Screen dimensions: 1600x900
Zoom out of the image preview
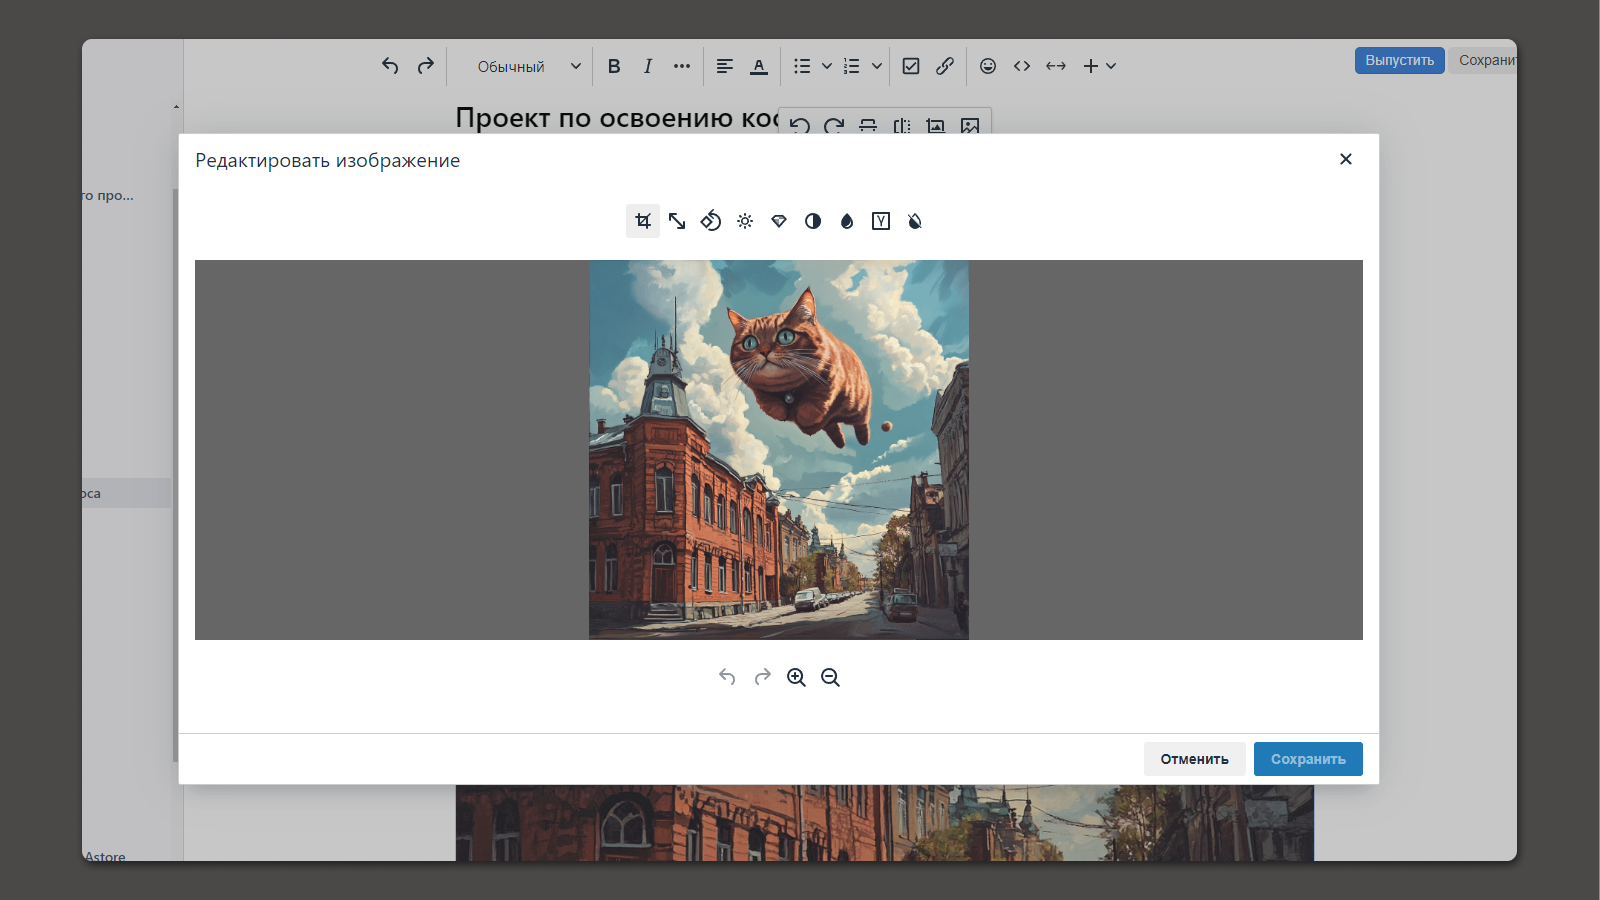coord(830,678)
